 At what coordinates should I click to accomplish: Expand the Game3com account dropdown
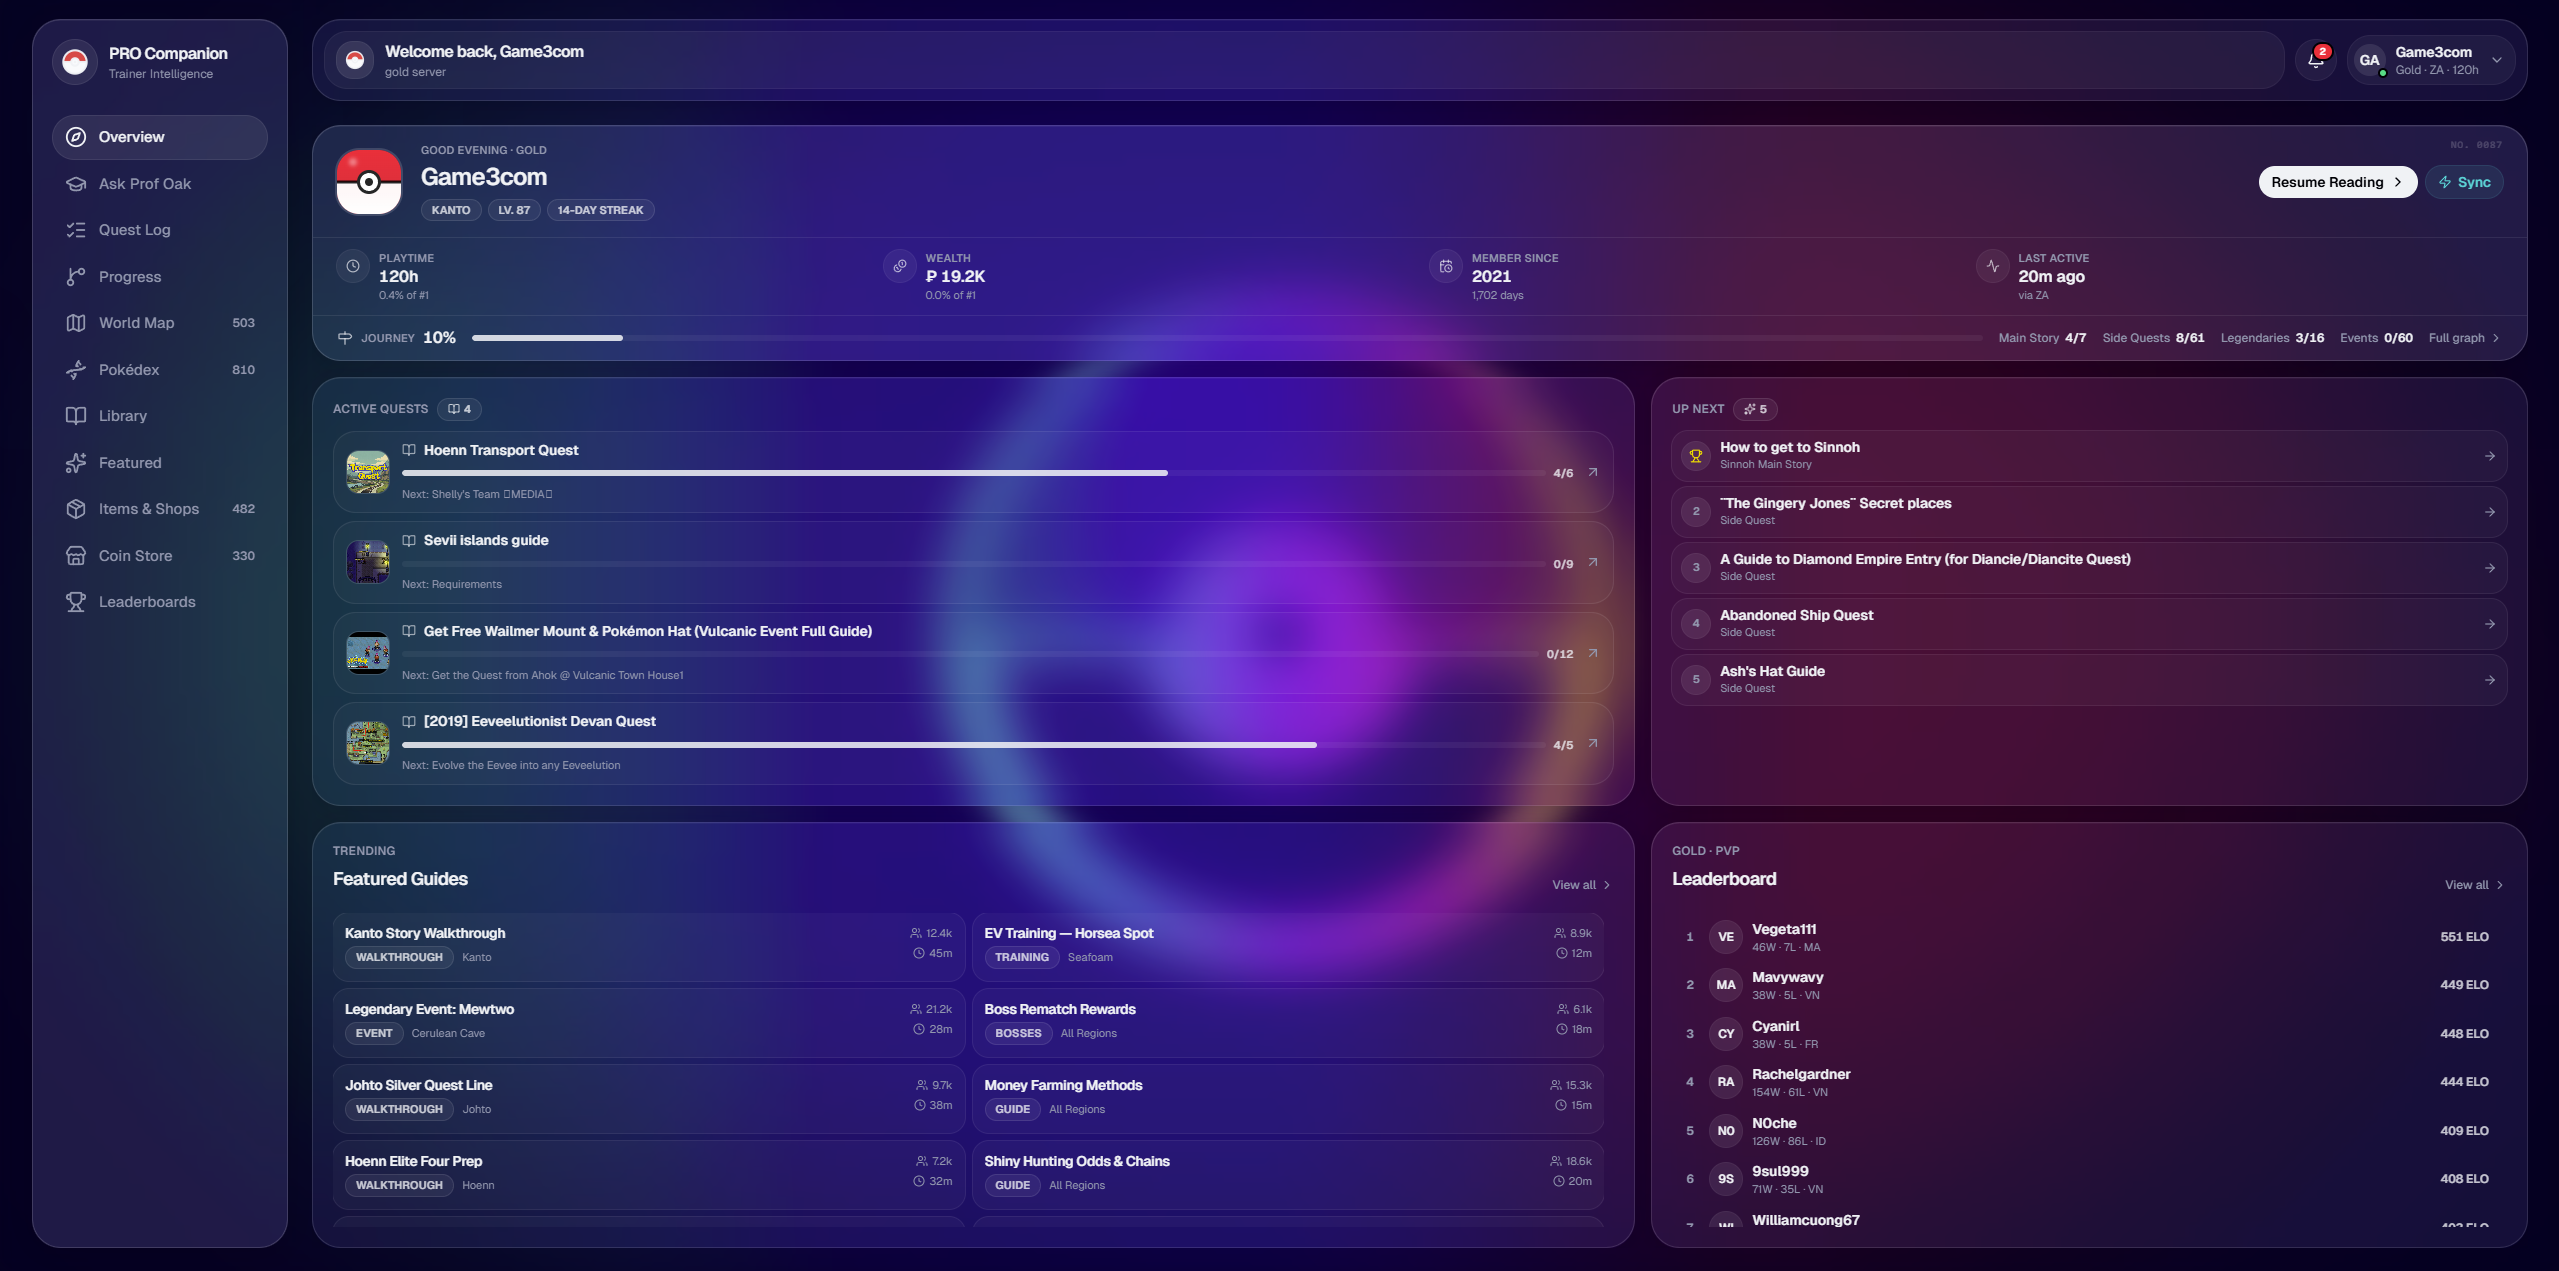(x=2496, y=60)
